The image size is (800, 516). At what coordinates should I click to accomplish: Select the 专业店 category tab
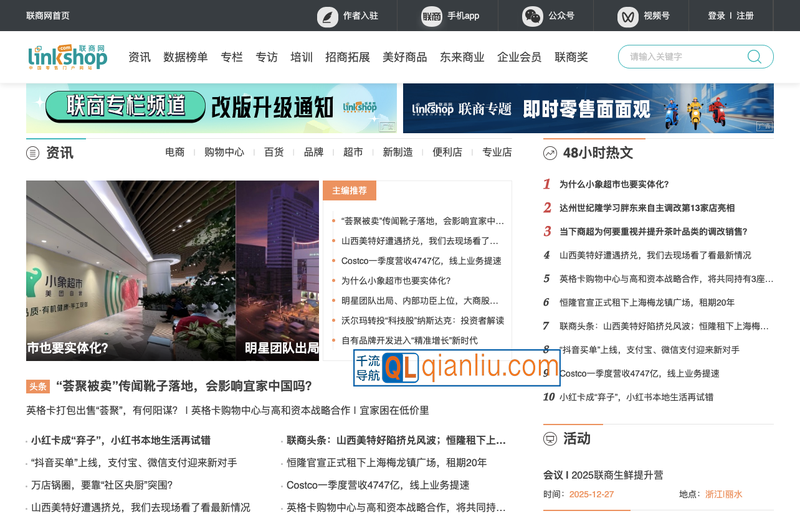point(497,152)
